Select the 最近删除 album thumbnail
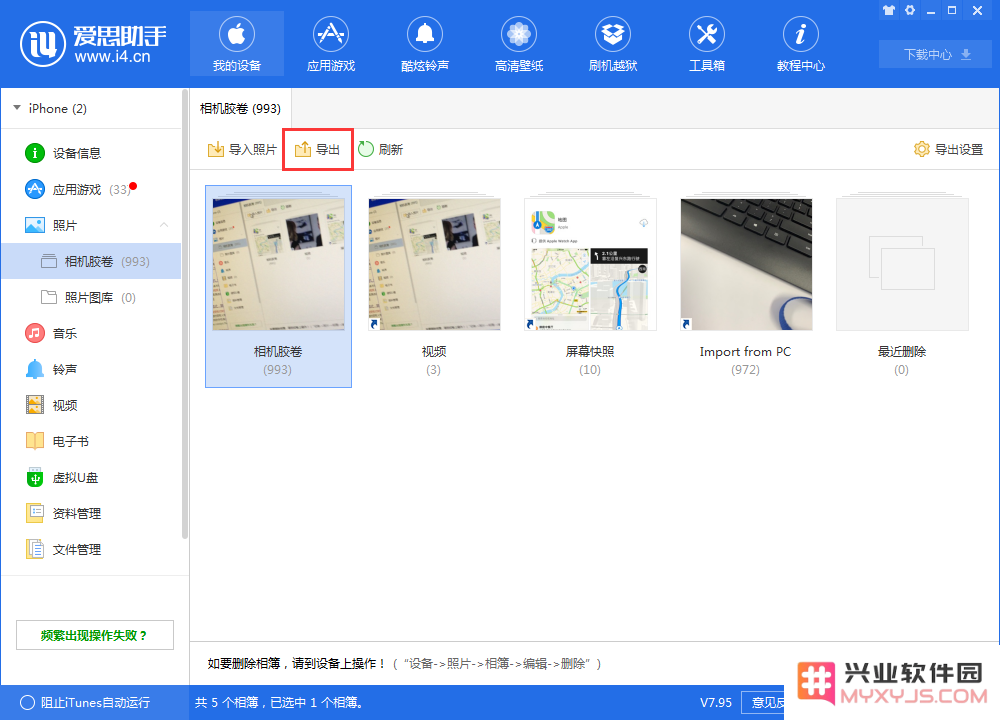The width and height of the screenshot is (1000, 720). [902, 264]
